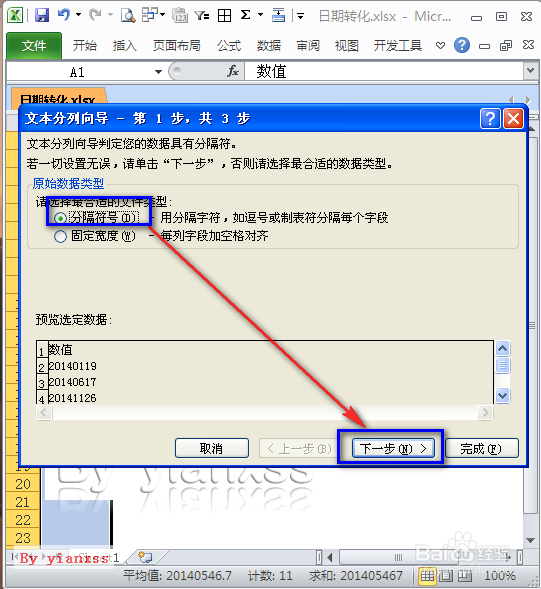Click status bar 平均值: 20140546.7 value

pyautogui.click(x=177, y=575)
